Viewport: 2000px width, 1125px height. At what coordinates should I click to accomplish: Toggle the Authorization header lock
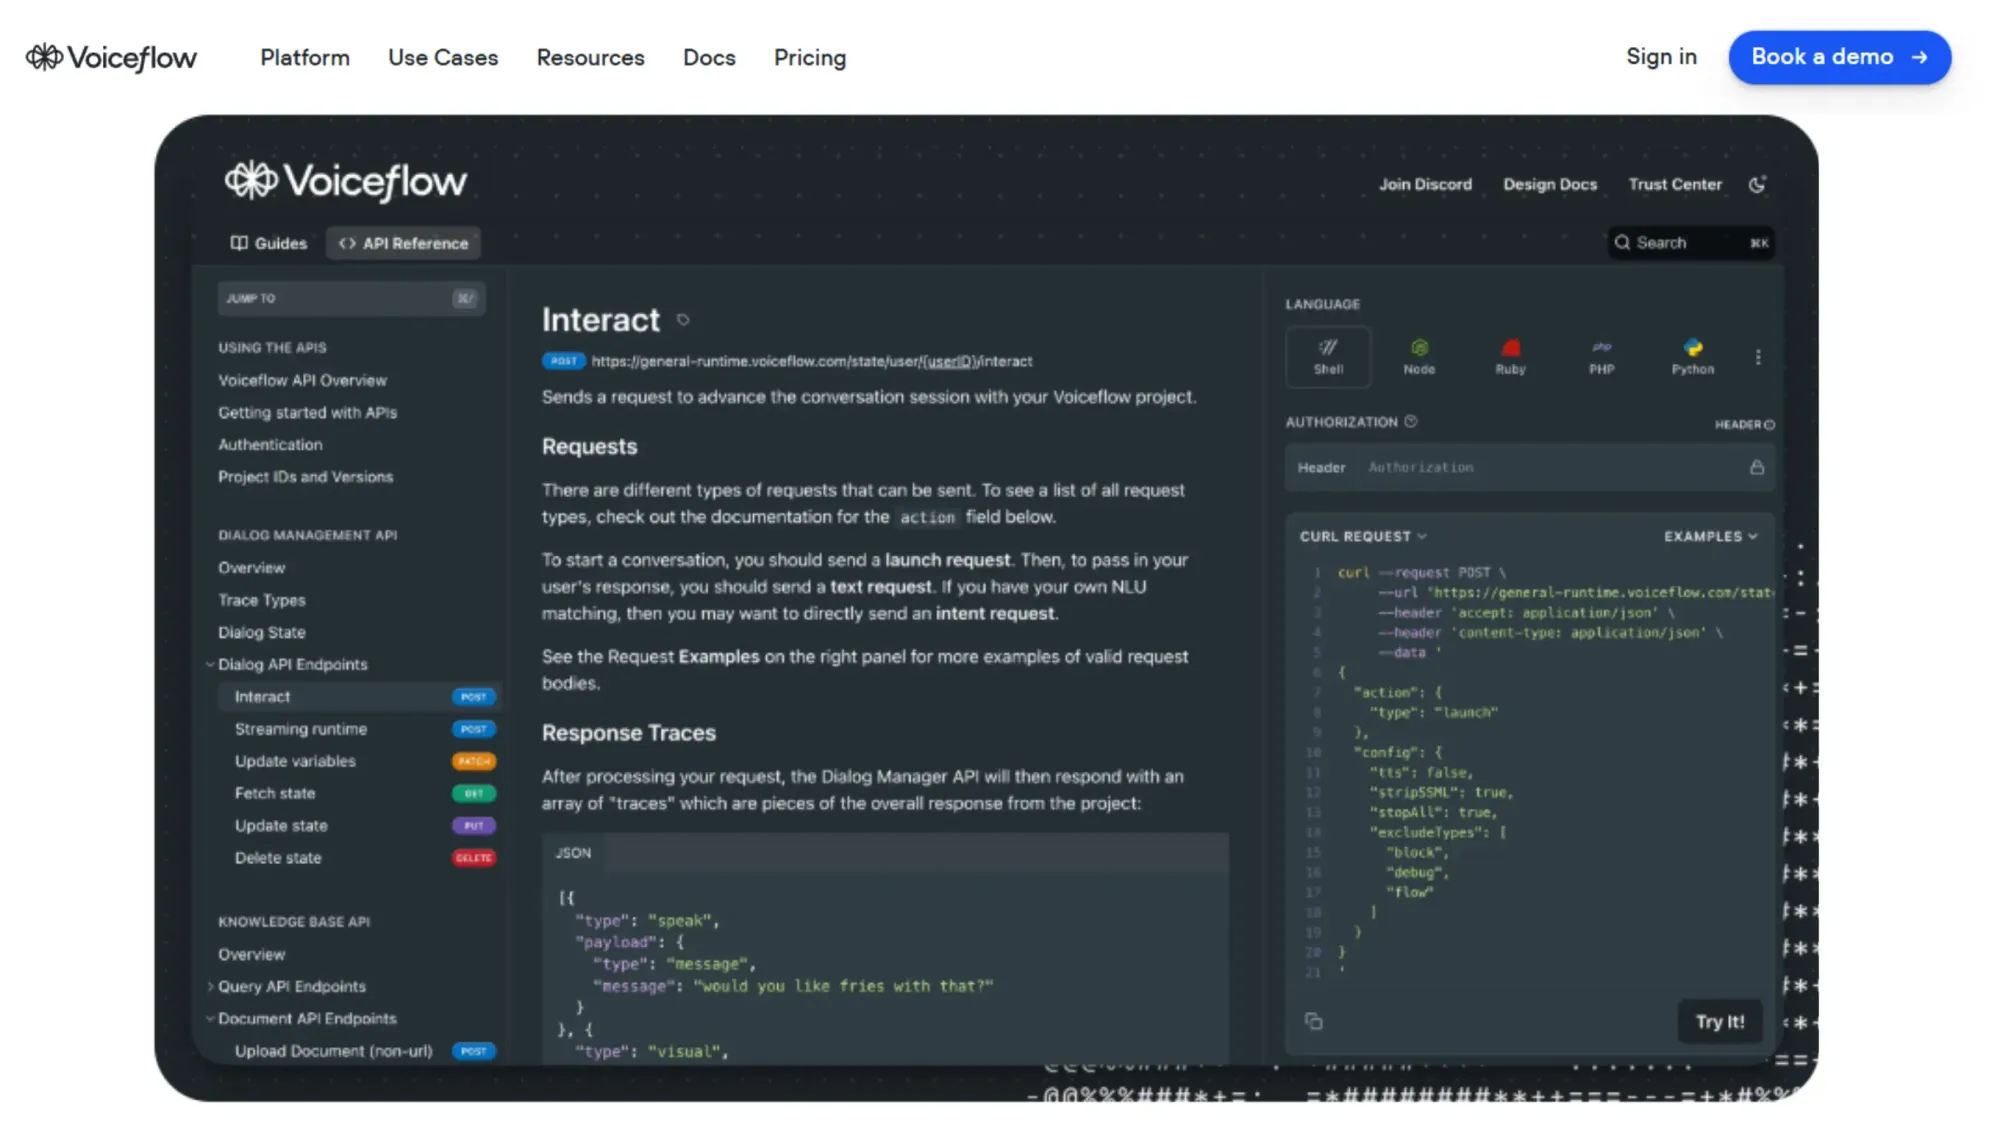1757,467
